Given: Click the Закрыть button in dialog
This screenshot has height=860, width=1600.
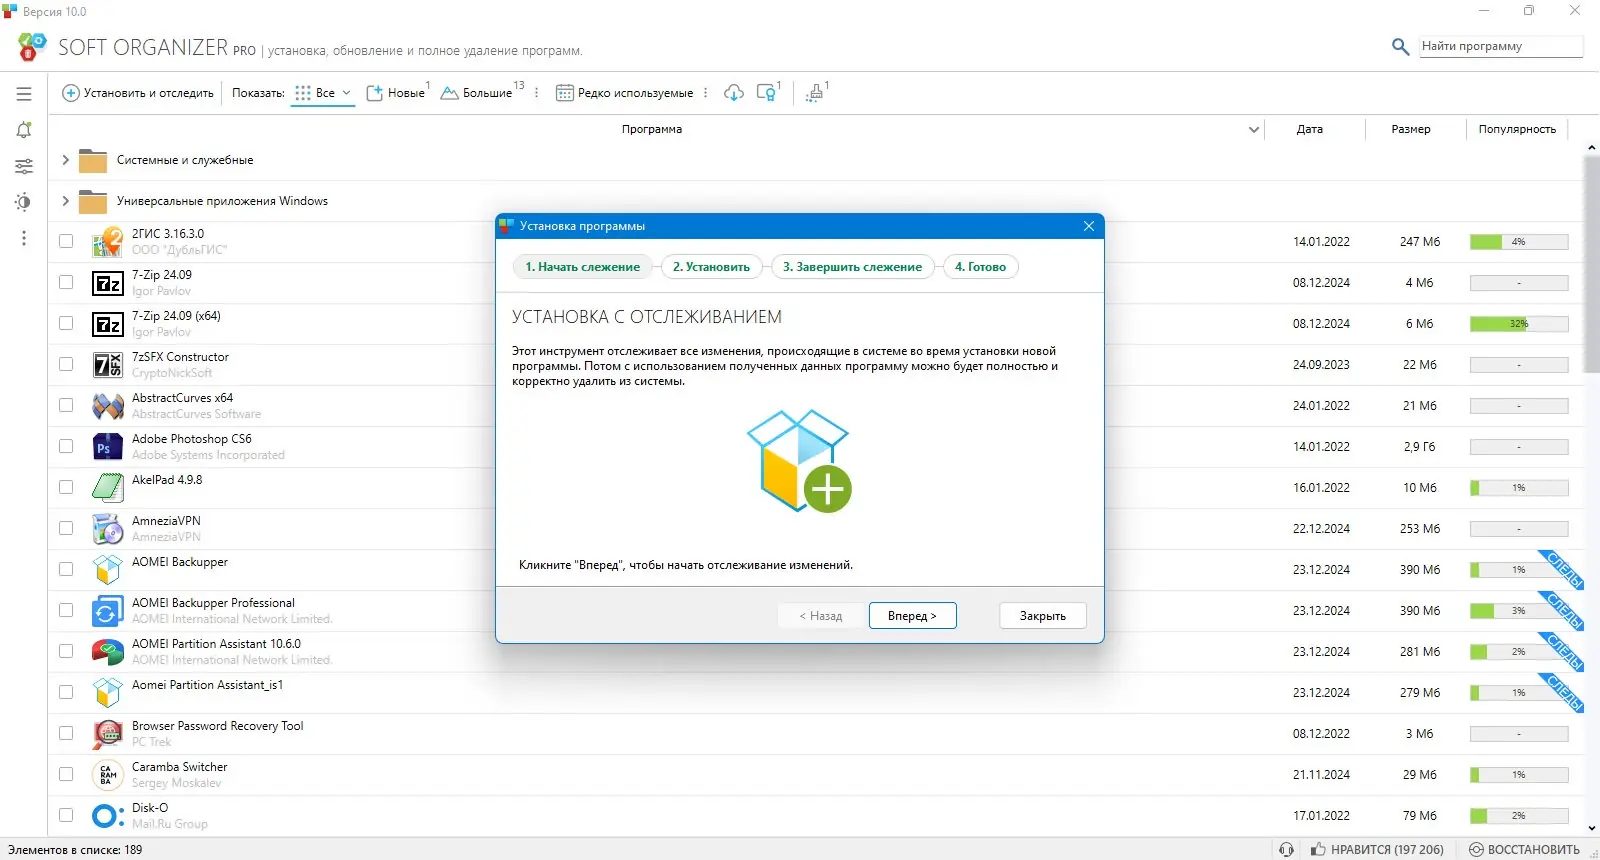Looking at the screenshot, I should pyautogui.click(x=1043, y=616).
